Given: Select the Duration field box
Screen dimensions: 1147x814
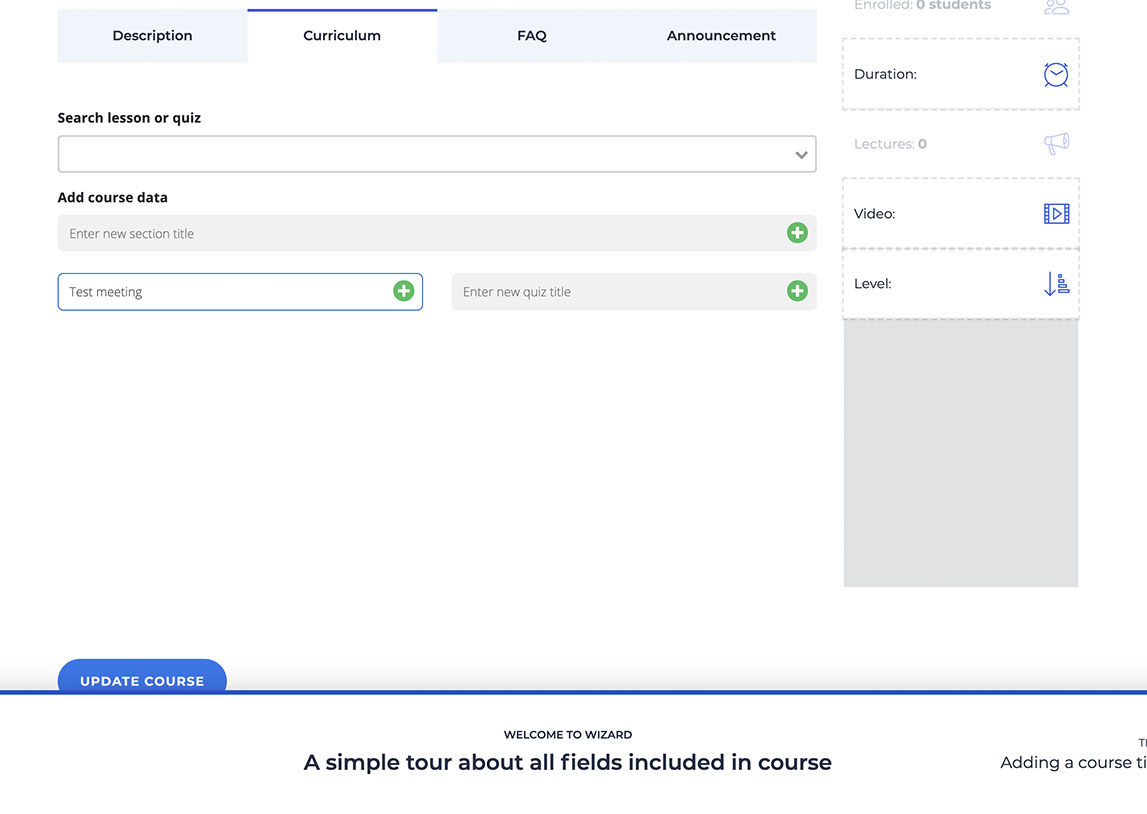Looking at the screenshot, I should 940,74.
